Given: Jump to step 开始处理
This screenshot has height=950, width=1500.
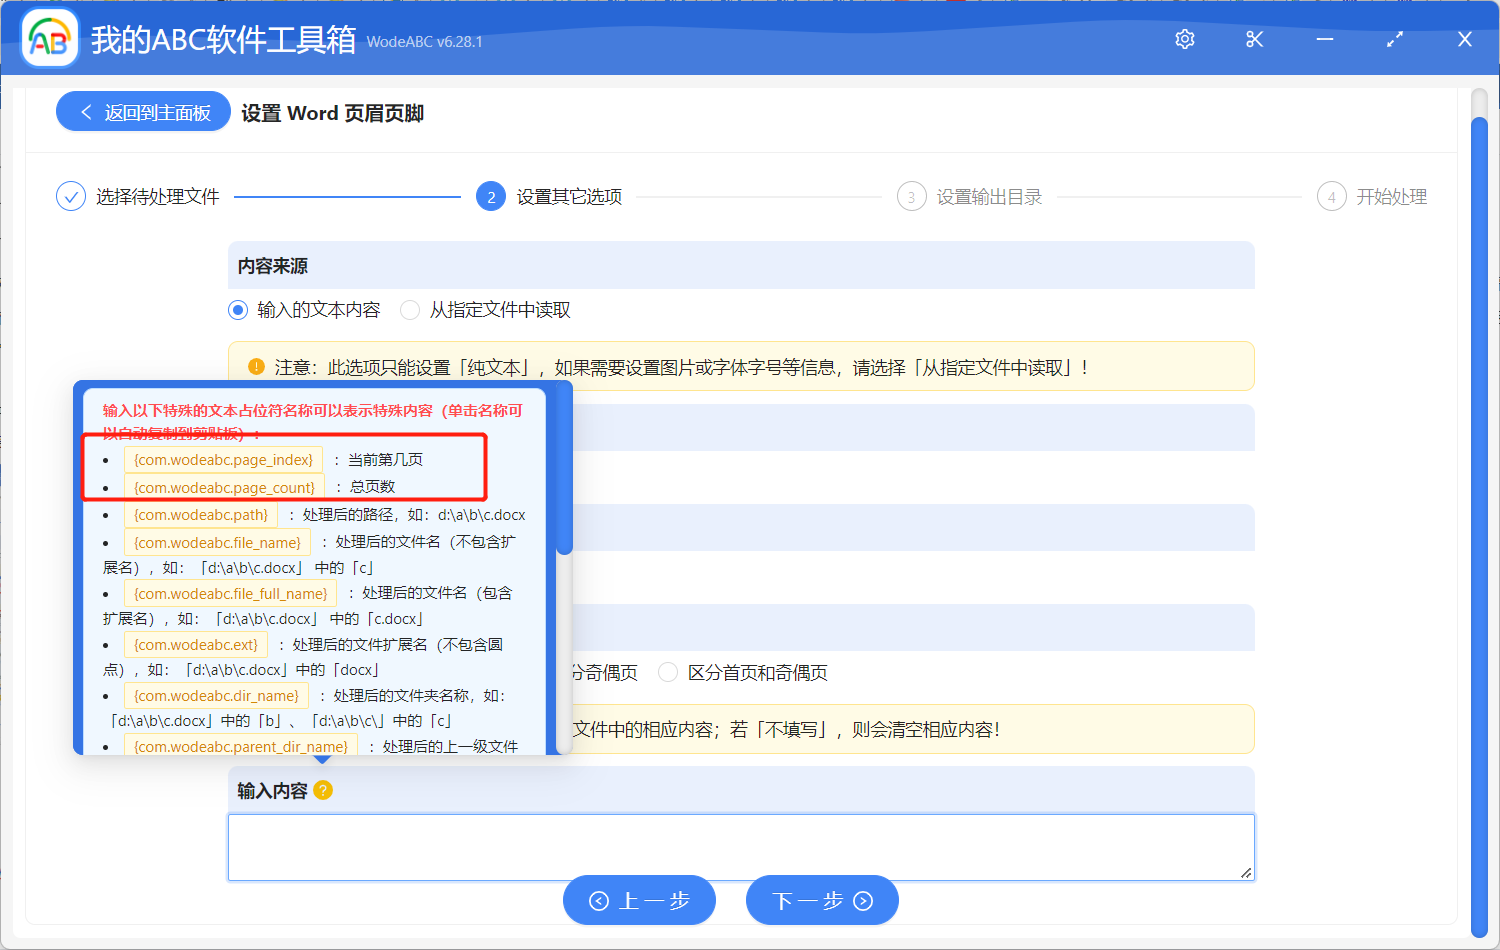Looking at the screenshot, I should click(x=1331, y=196).
